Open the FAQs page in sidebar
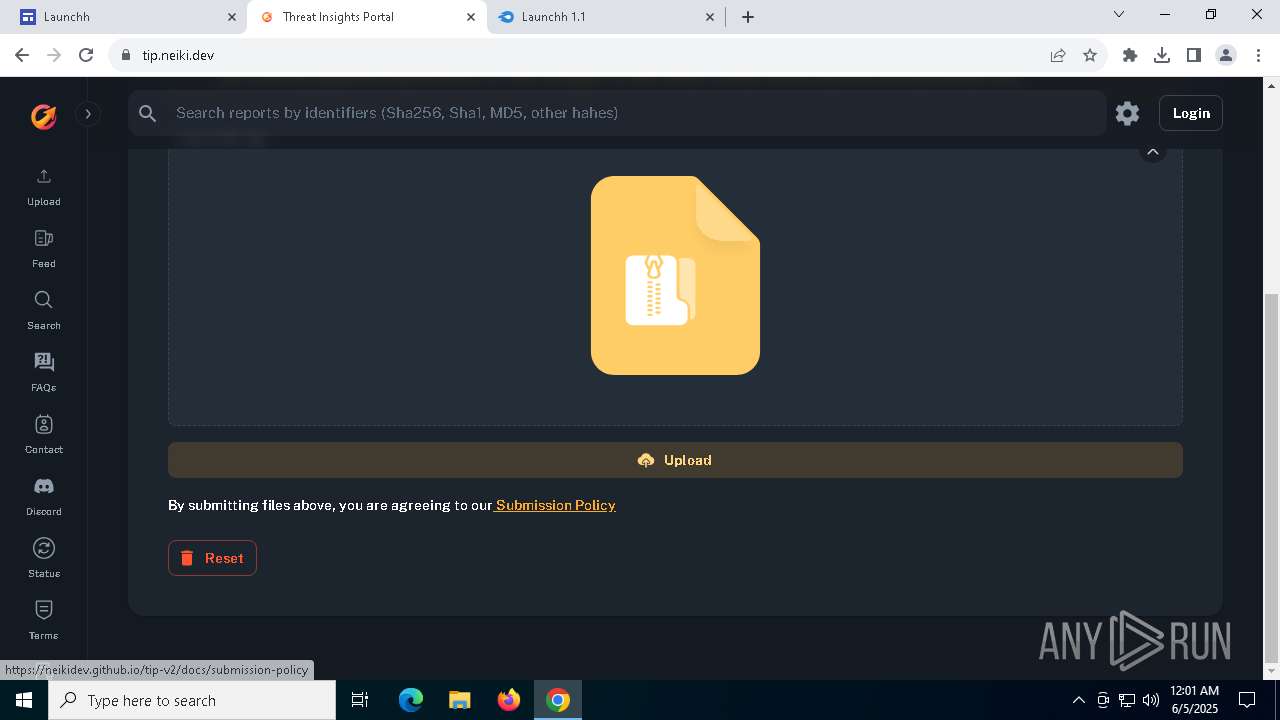This screenshot has width=1280, height=720. click(44, 373)
